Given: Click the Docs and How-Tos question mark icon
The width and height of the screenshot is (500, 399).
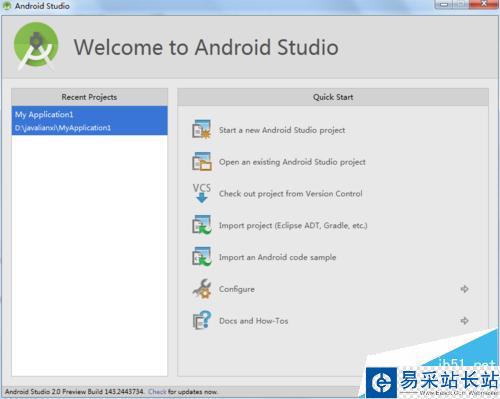Looking at the screenshot, I should pyautogui.click(x=202, y=320).
